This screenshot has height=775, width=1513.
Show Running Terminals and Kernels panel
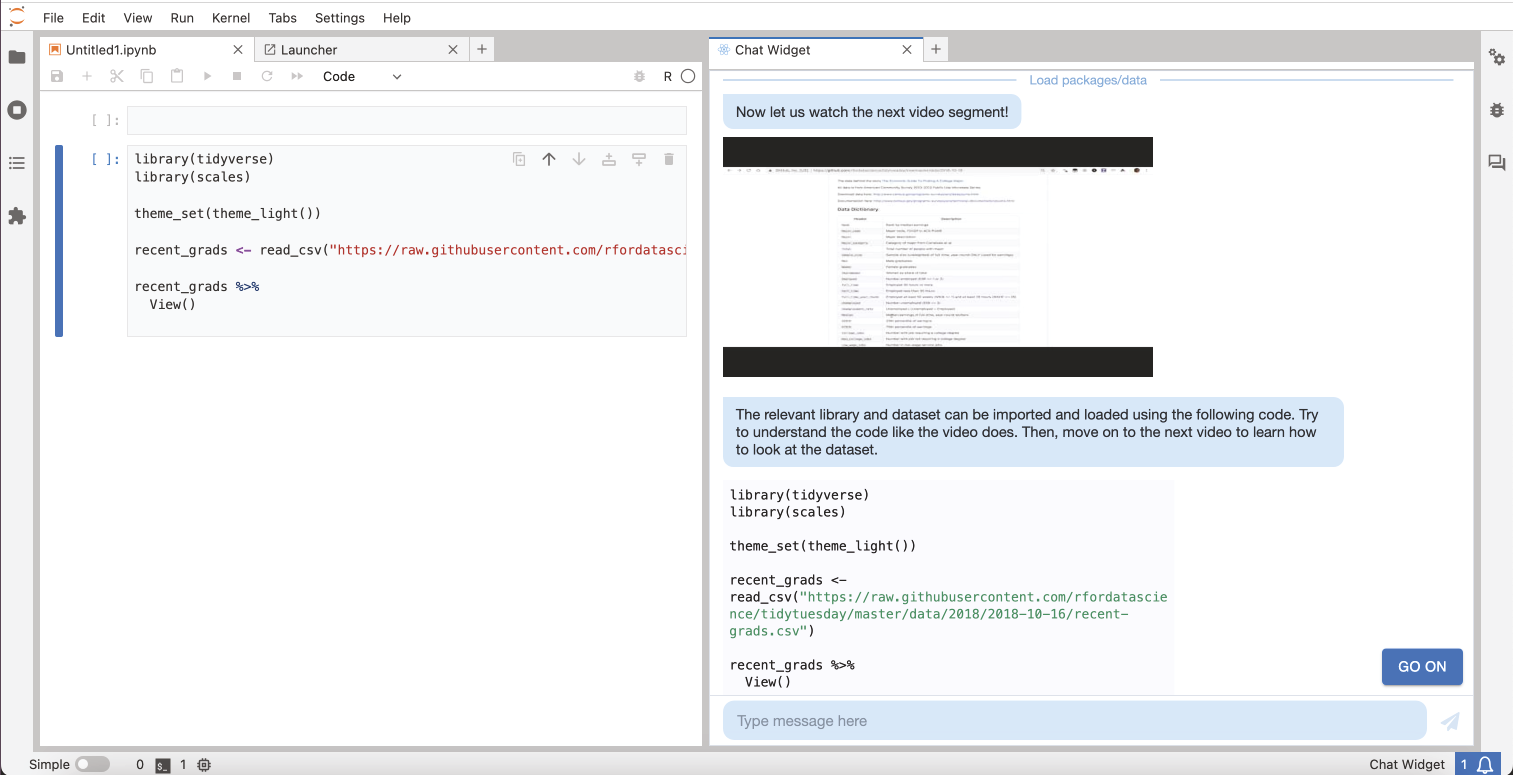[17, 110]
